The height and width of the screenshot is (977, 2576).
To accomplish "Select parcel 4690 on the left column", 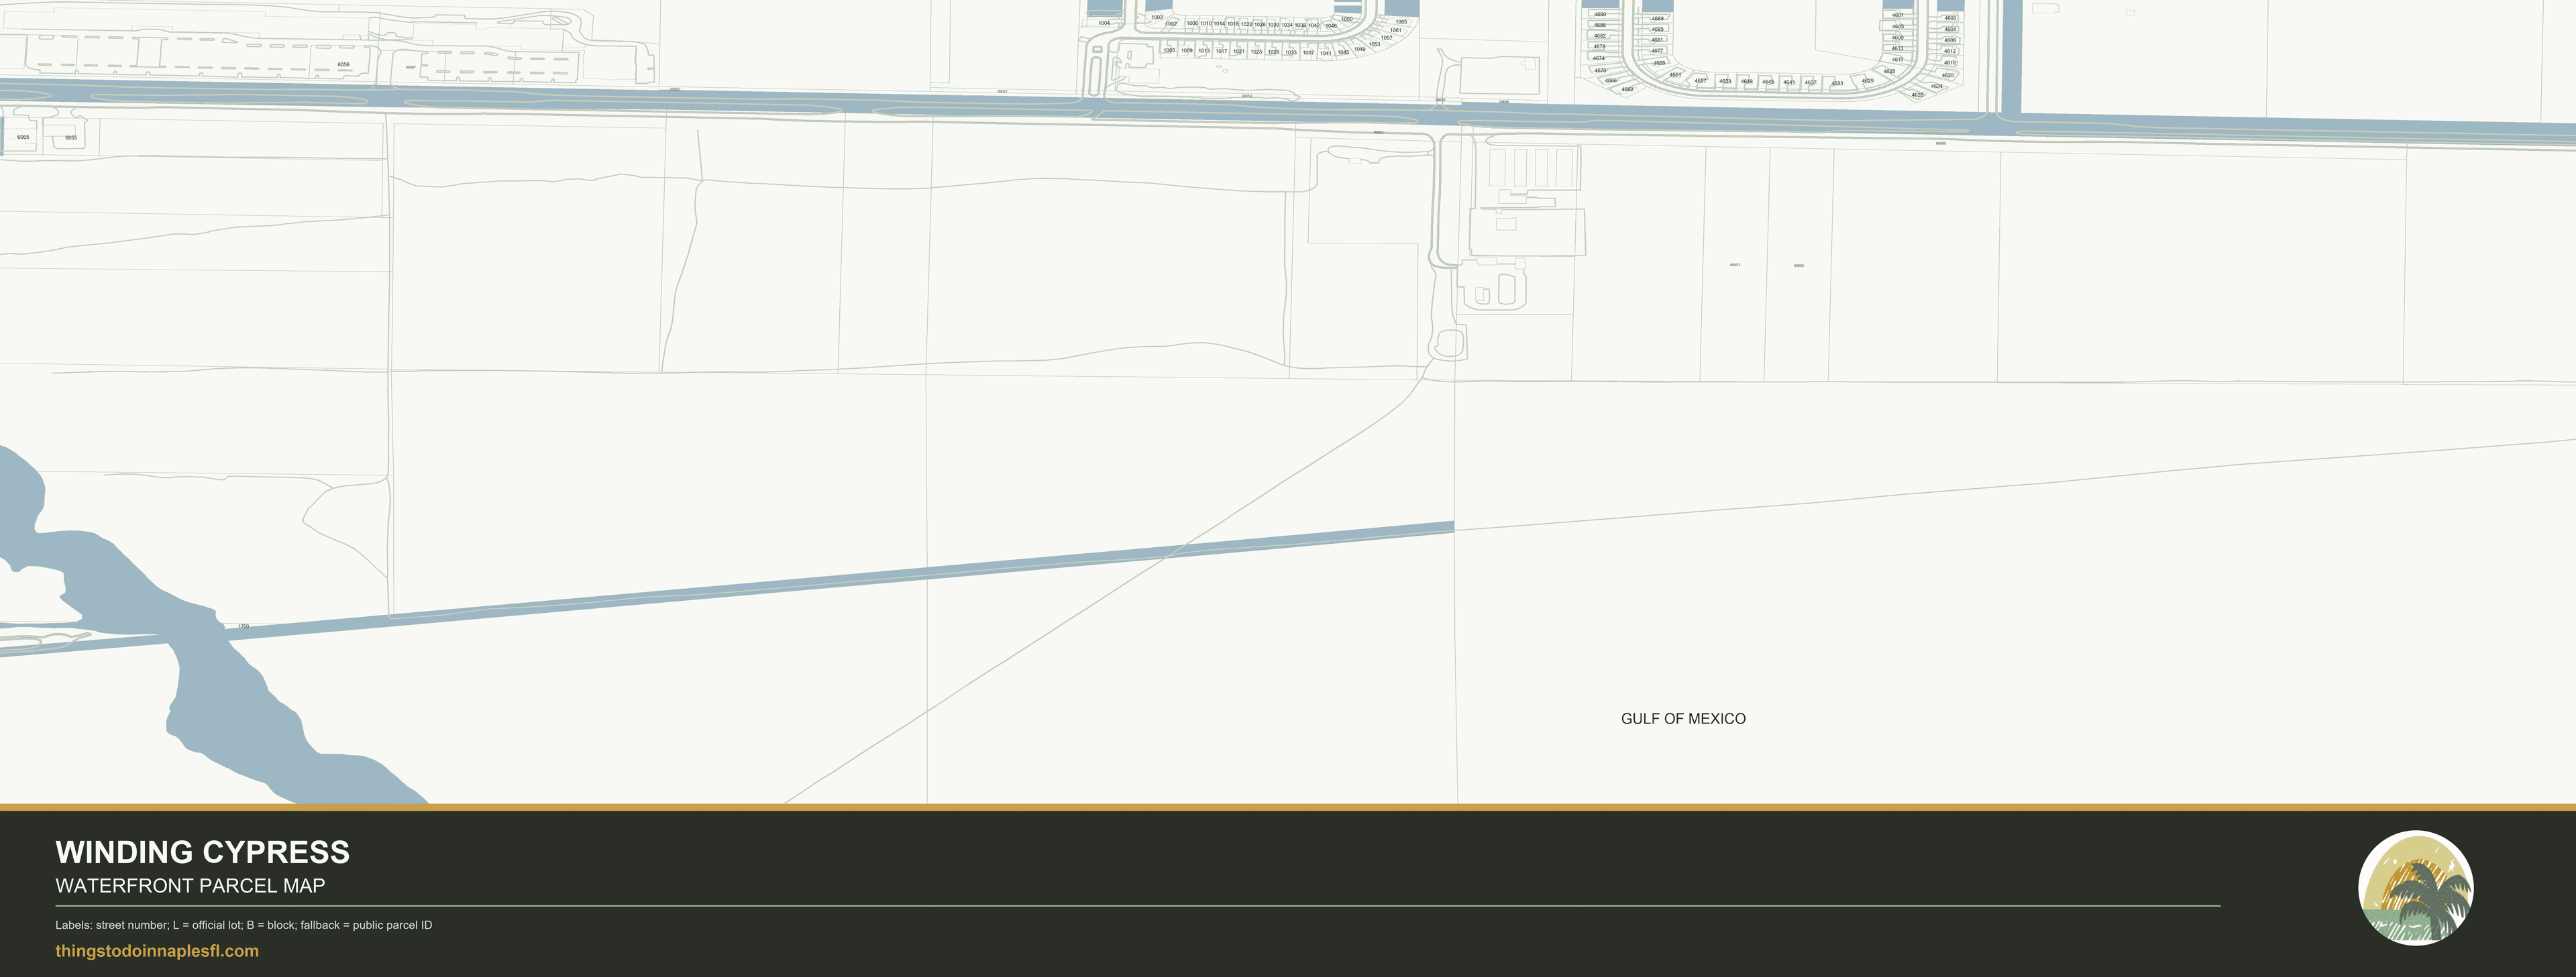I will pyautogui.click(x=1600, y=14).
